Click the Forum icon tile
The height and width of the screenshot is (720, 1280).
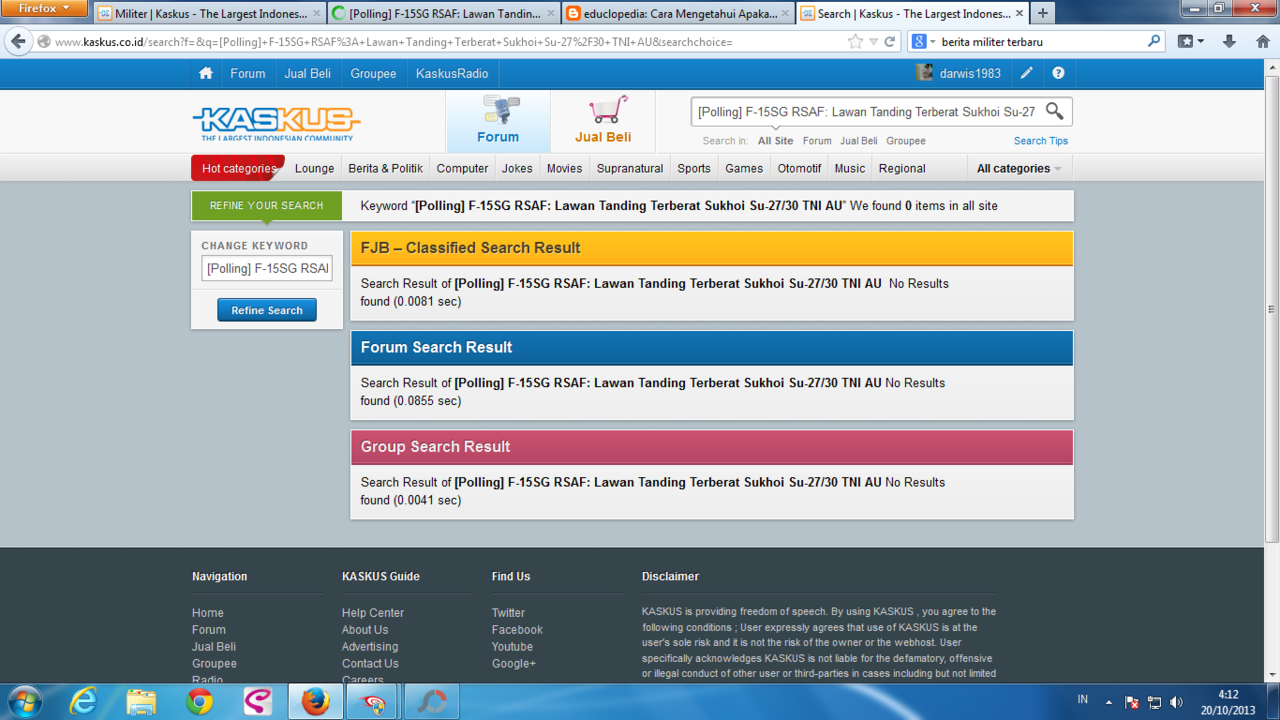pos(498,121)
